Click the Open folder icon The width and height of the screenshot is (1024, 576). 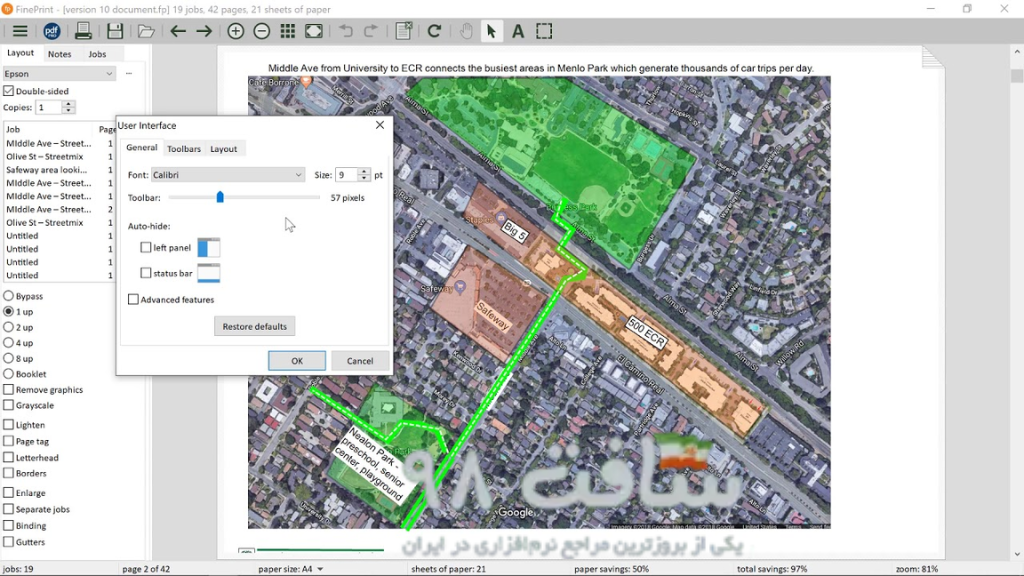click(146, 31)
